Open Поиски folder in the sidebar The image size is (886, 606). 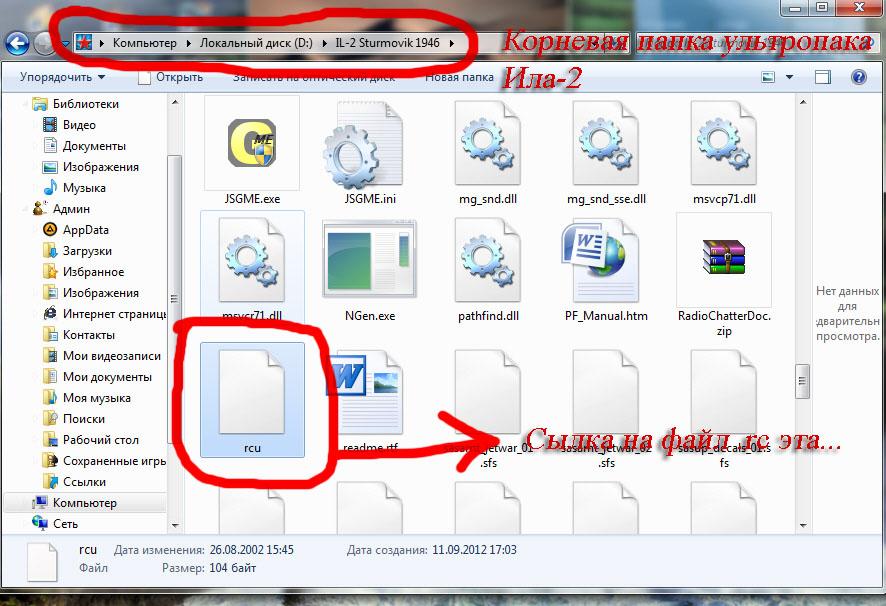(74, 419)
